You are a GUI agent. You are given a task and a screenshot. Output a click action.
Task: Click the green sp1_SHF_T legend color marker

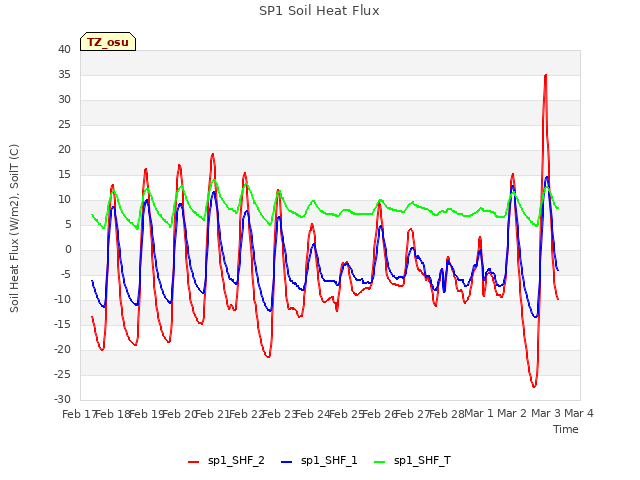click(380, 462)
